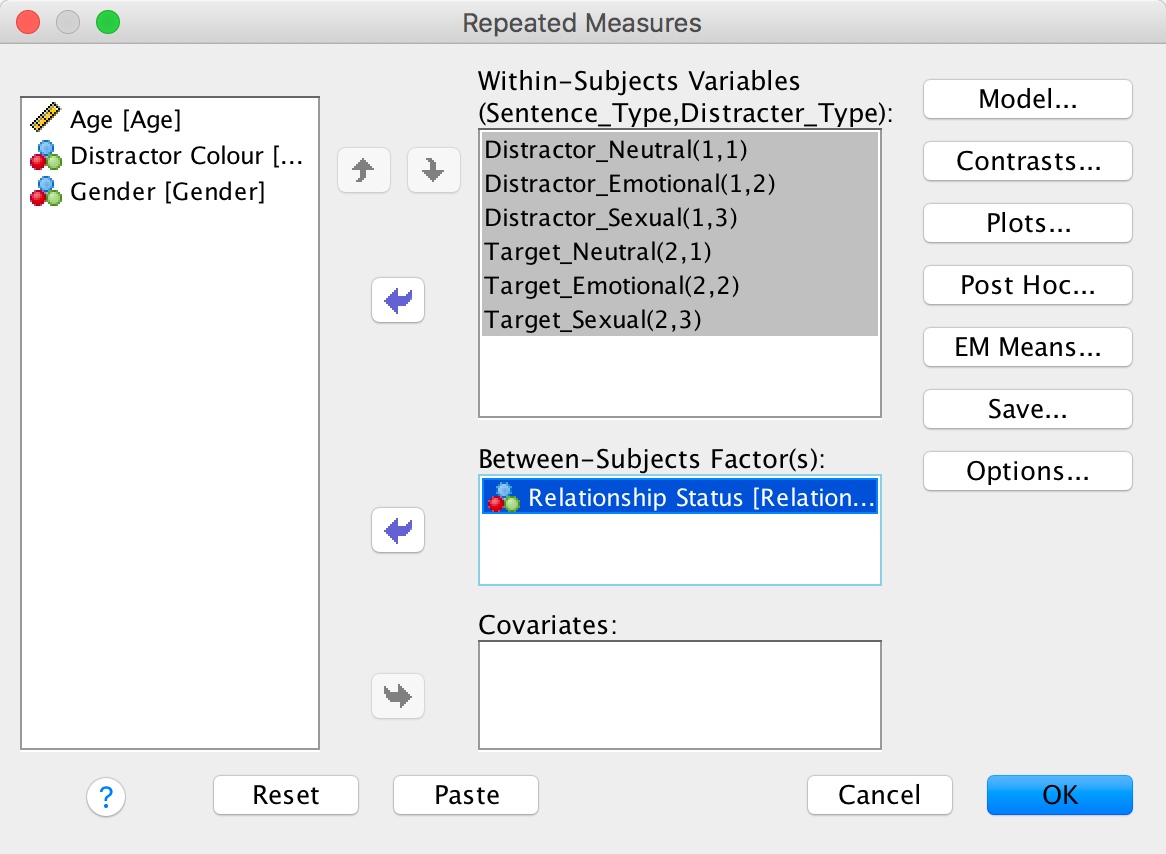Select the Distractor Colour variable
Screen dimensions: 1166x854
tap(180, 156)
